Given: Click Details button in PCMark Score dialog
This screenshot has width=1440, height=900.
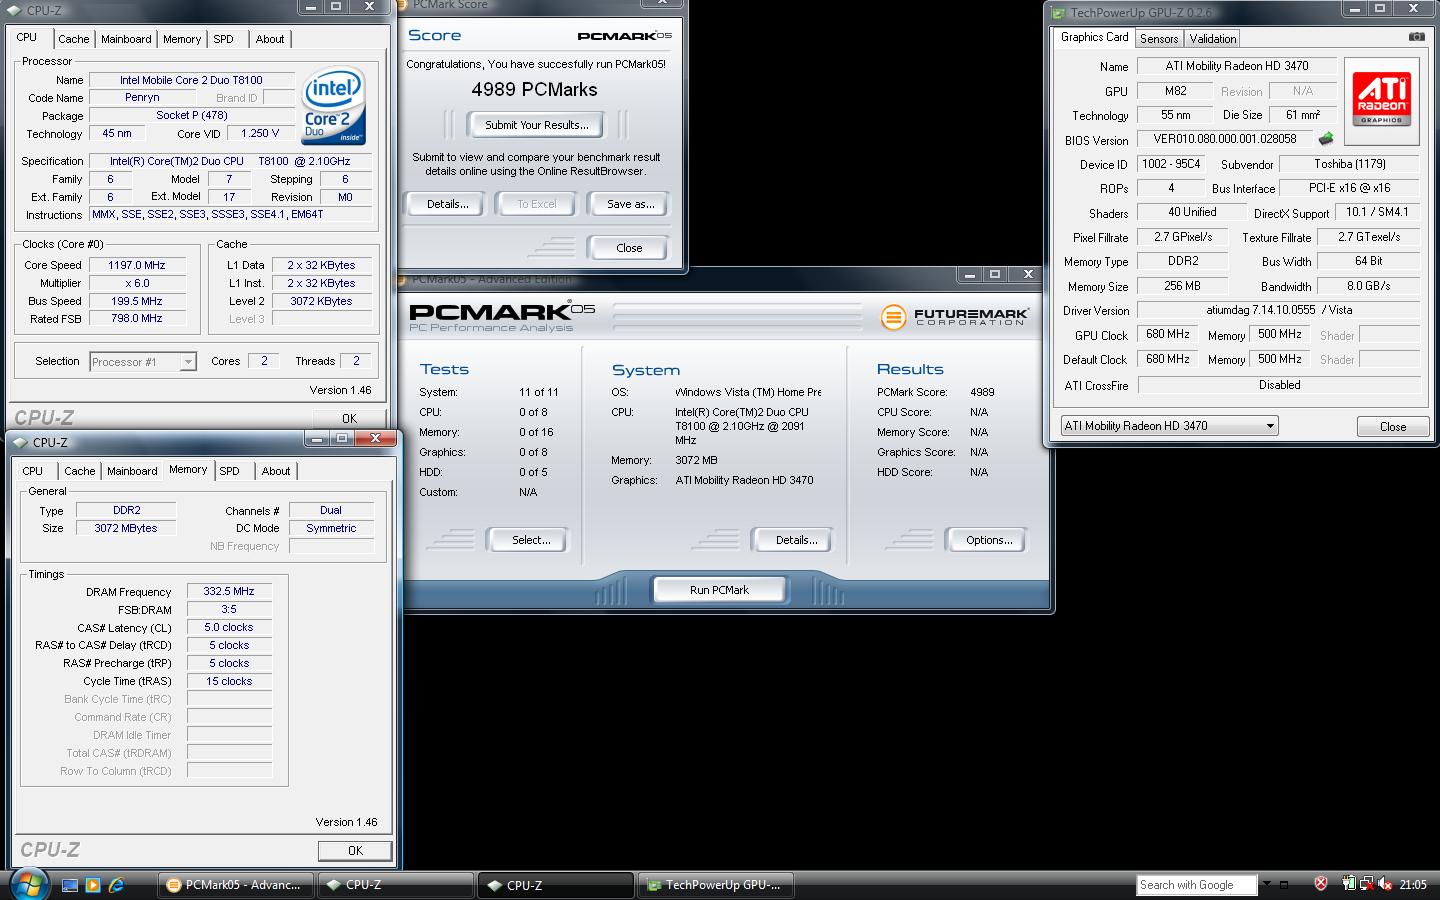Looking at the screenshot, I should click(x=447, y=204).
